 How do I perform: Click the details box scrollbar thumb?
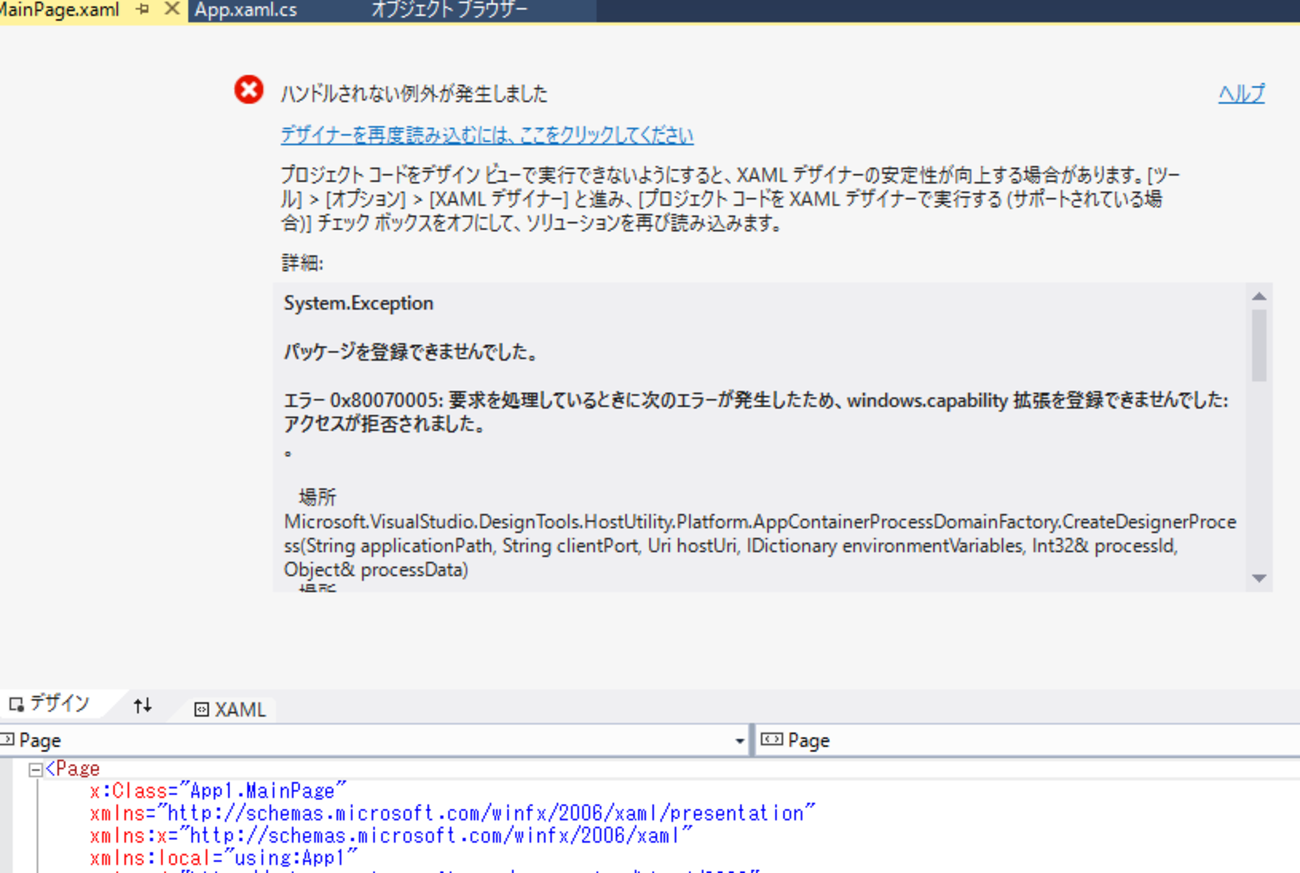pos(1259,345)
